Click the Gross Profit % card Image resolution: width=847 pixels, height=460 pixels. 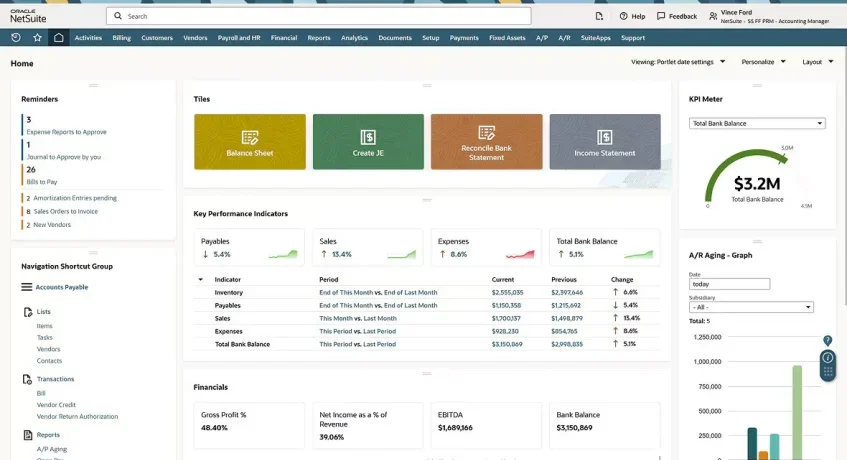(x=249, y=425)
